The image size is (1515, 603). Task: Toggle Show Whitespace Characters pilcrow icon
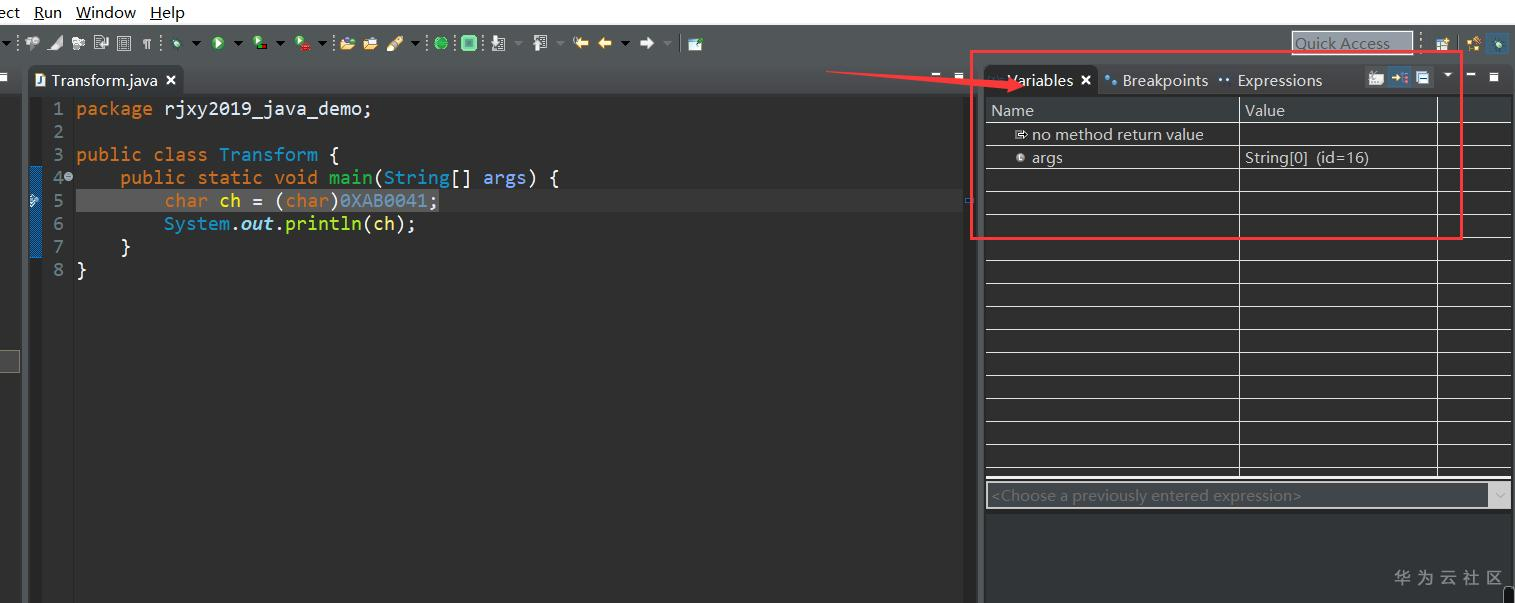coord(146,43)
